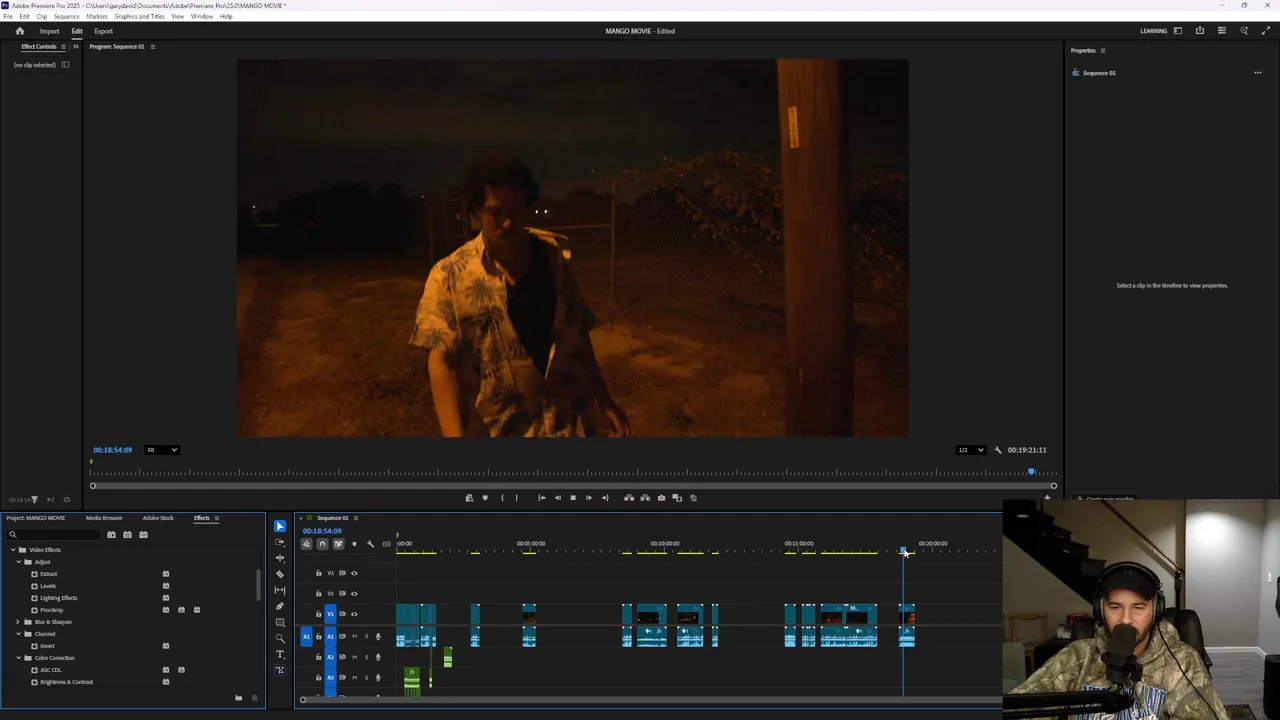Image resolution: width=1280 pixels, height=720 pixels.
Task: Click Add Marker in the timeline header
Action: pos(354,544)
